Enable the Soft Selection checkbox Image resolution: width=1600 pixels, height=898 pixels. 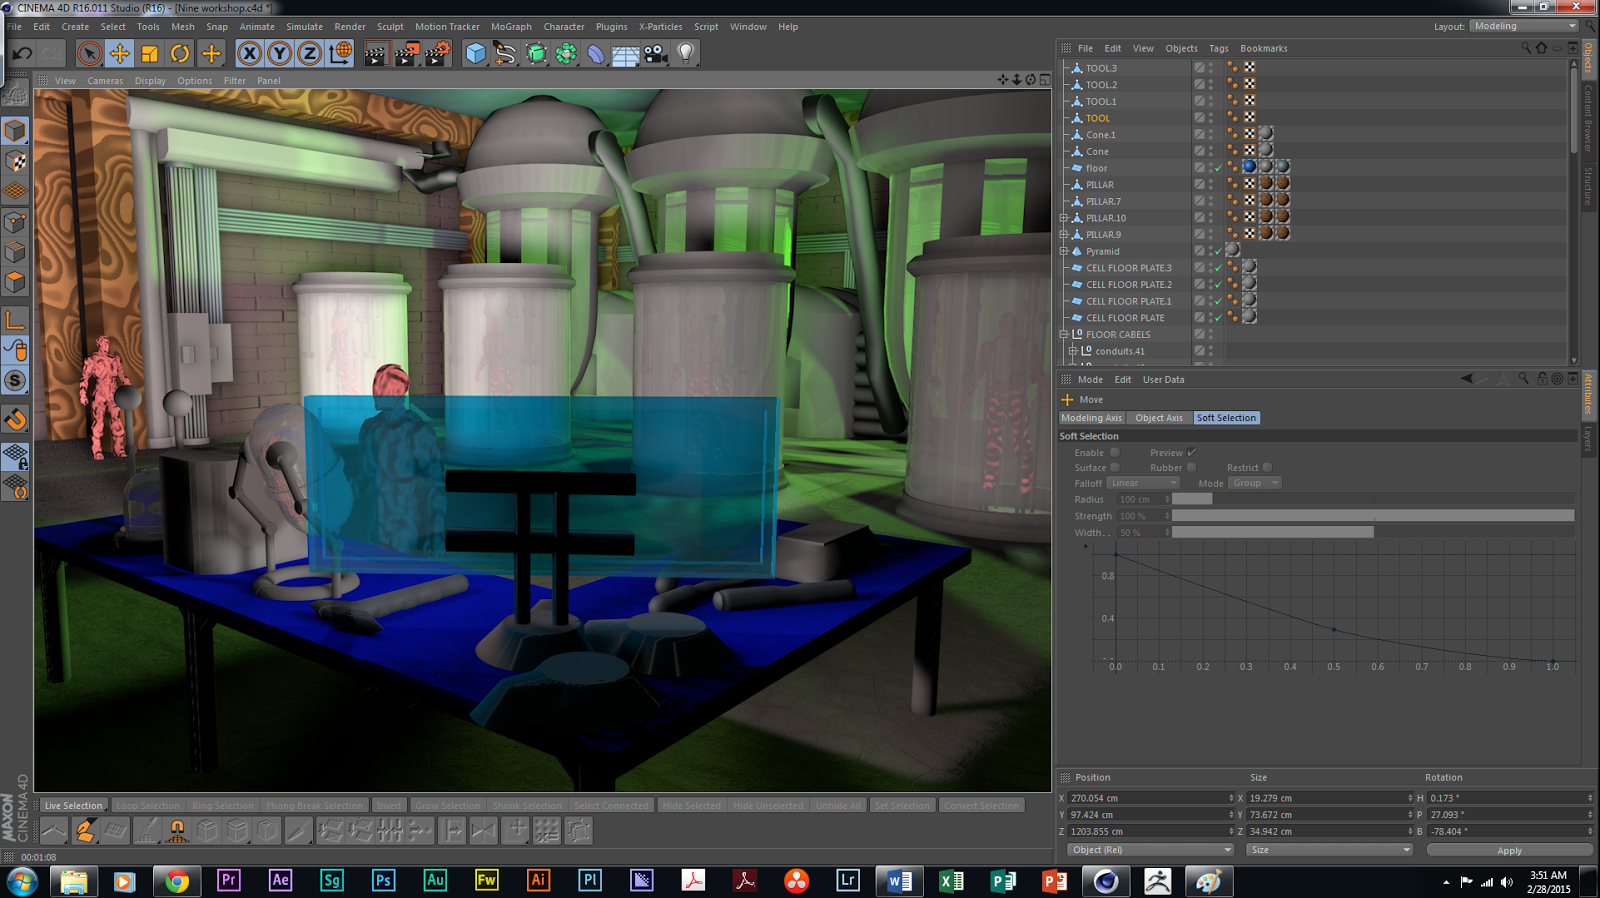pyautogui.click(x=1115, y=453)
